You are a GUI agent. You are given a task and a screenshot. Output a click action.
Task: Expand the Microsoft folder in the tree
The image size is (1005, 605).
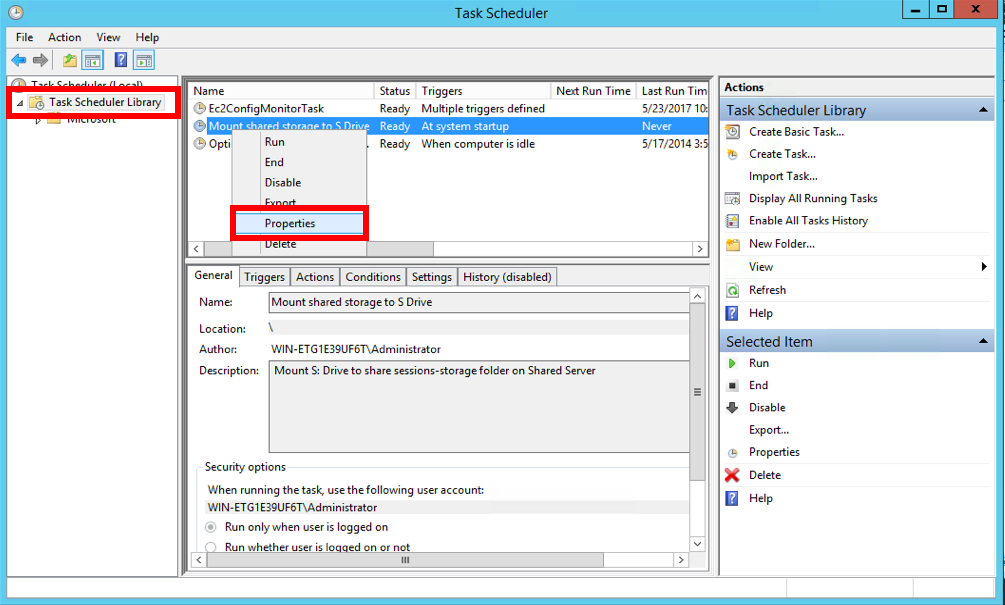click(38, 120)
